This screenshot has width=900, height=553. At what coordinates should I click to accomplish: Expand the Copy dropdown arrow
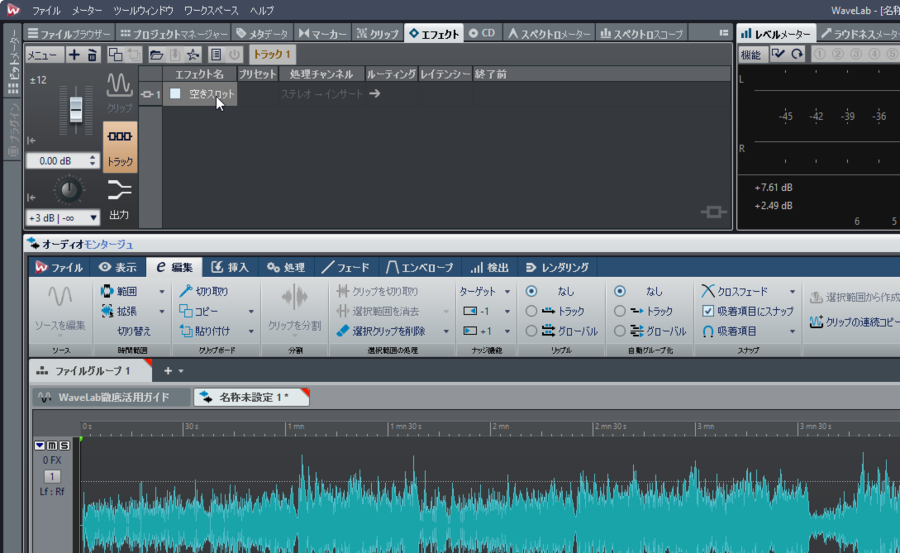click(251, 311)
